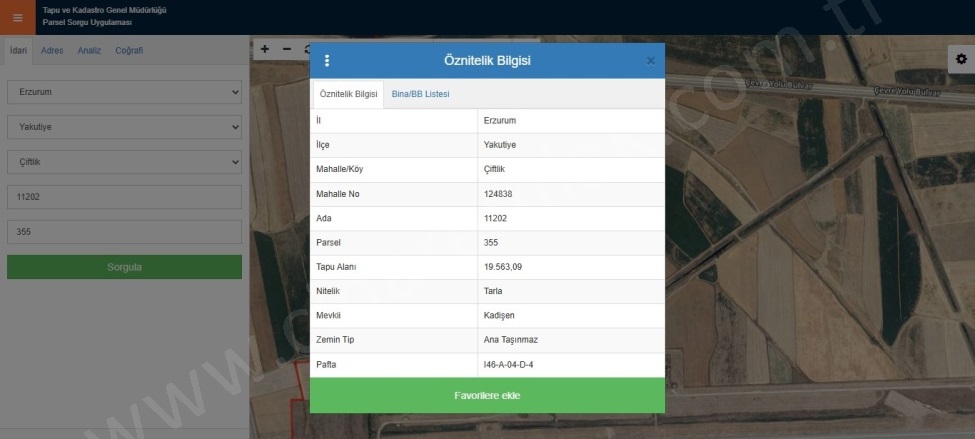
Task: Open the dialog's three-dot options menu
Action: click(x=327, y=61)
